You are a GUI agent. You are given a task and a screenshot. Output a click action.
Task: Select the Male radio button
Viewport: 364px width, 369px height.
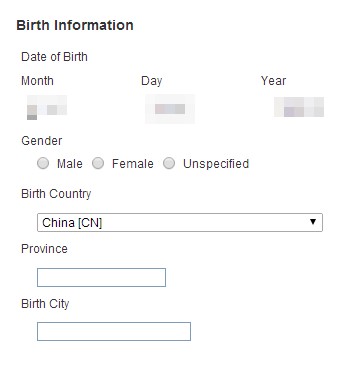(x=43, y=164)
